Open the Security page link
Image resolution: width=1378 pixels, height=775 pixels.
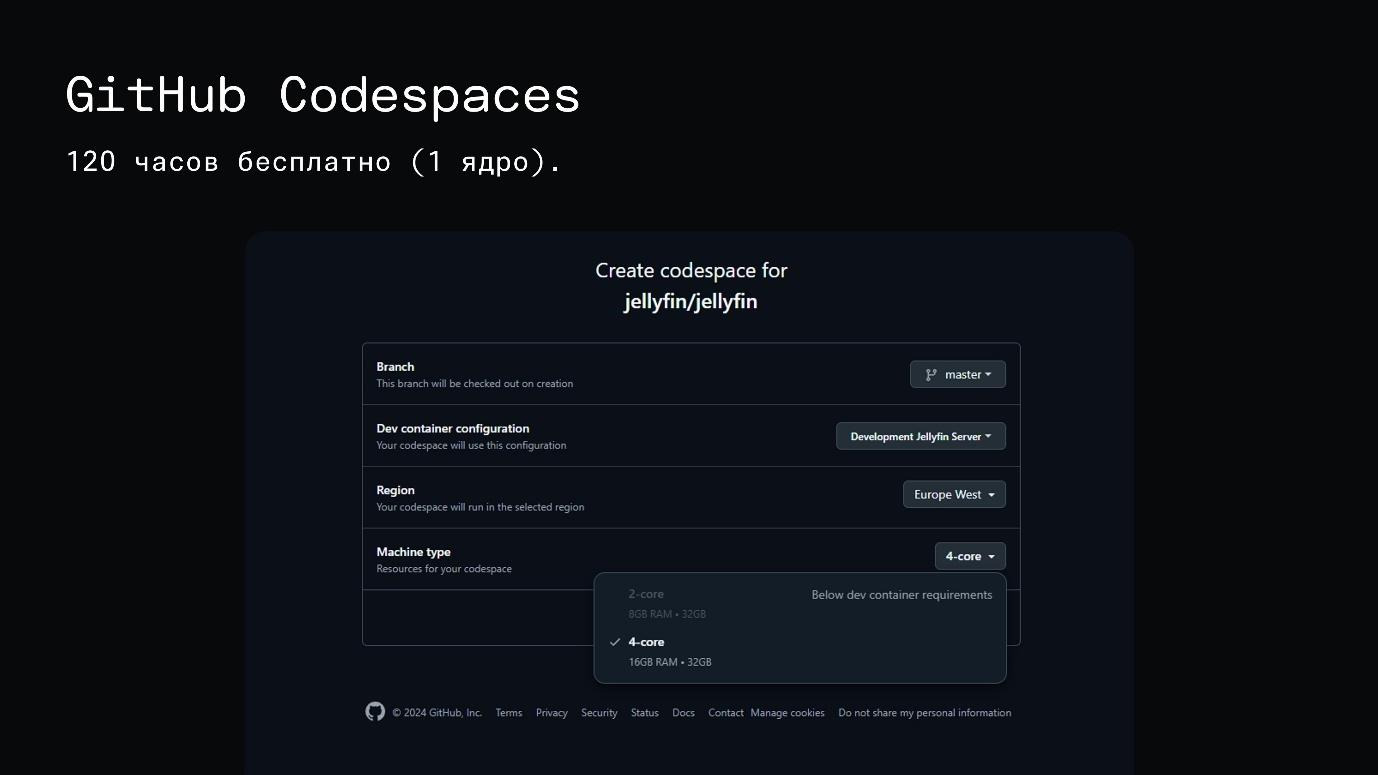tap(599, 712)
